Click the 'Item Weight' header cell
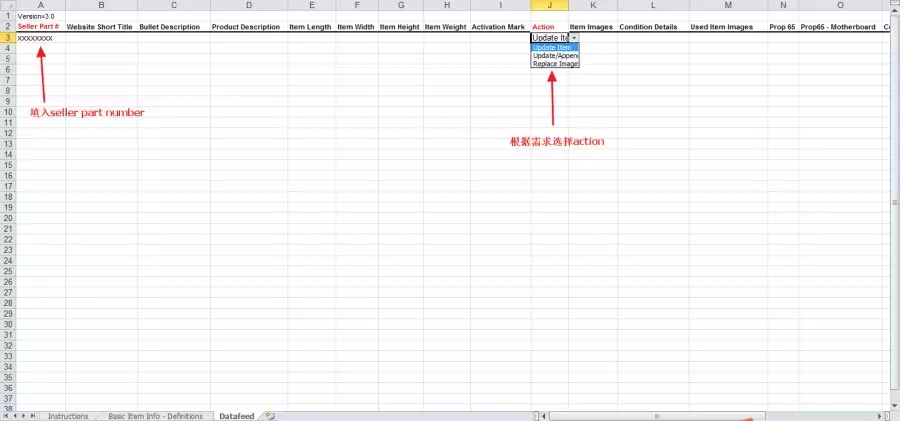The image size is (900, 421). pos(447,27)
